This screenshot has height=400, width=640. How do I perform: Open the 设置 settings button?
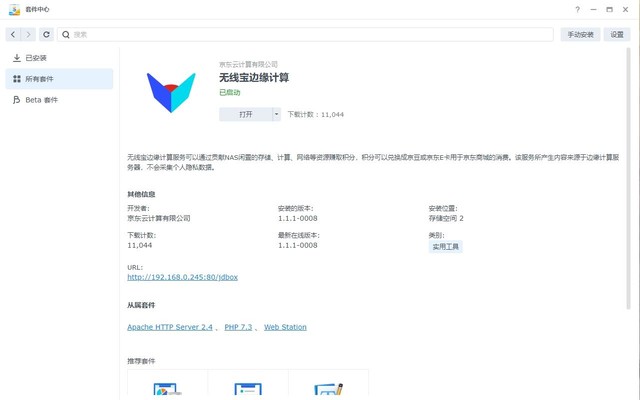[617, 35]
